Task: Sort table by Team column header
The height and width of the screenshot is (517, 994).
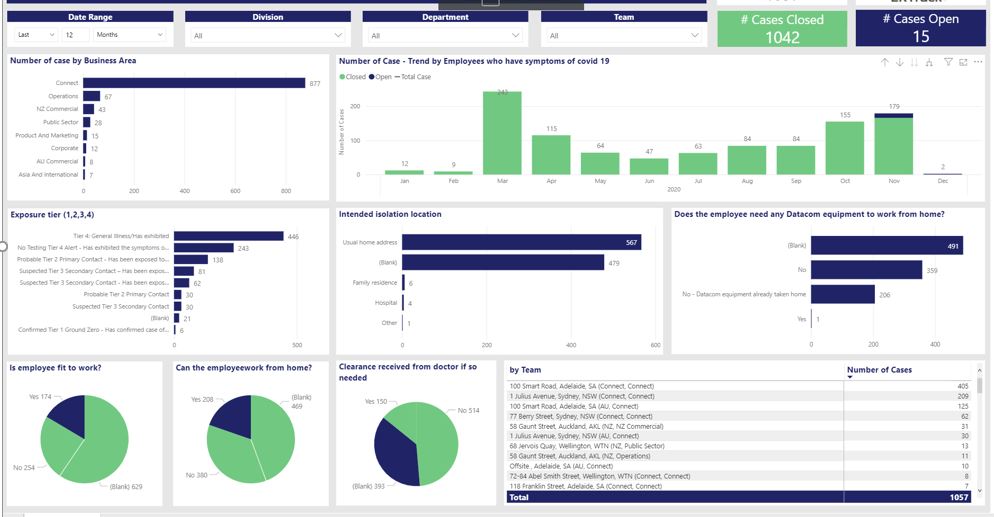Action: pyautogui.click(x=525, y=370)
